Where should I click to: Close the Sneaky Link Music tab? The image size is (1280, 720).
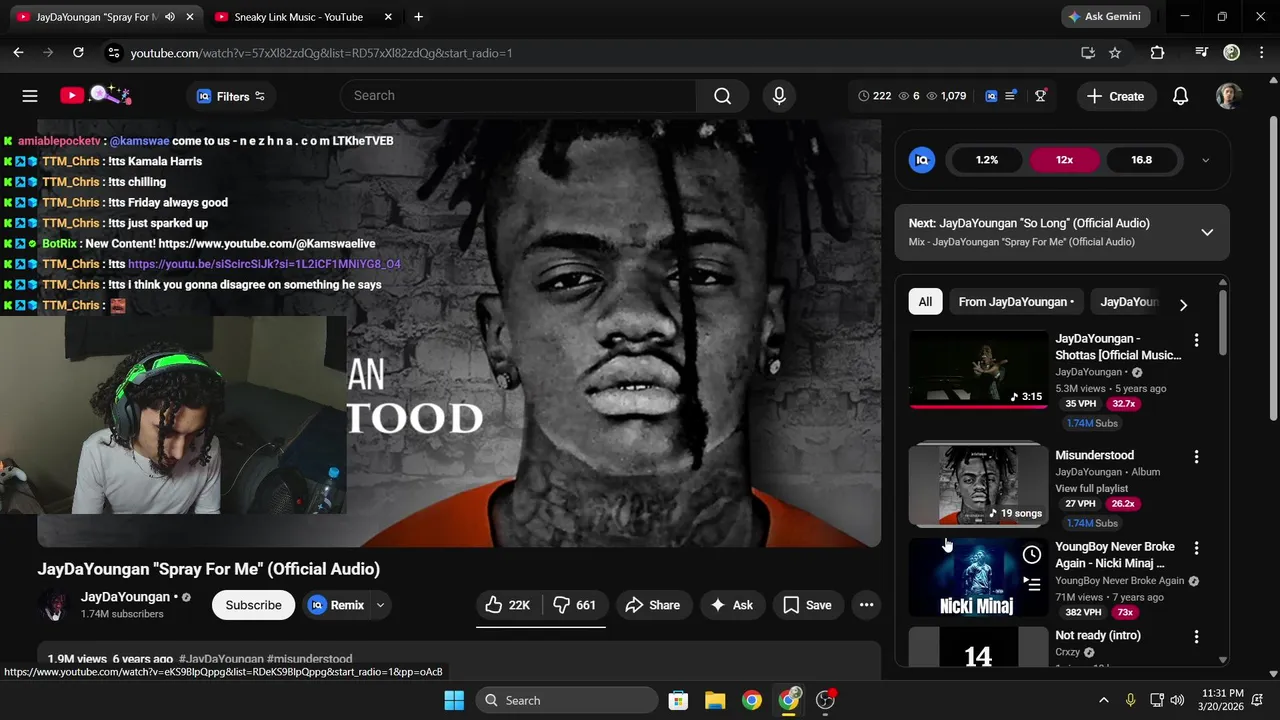pos(388,17)
